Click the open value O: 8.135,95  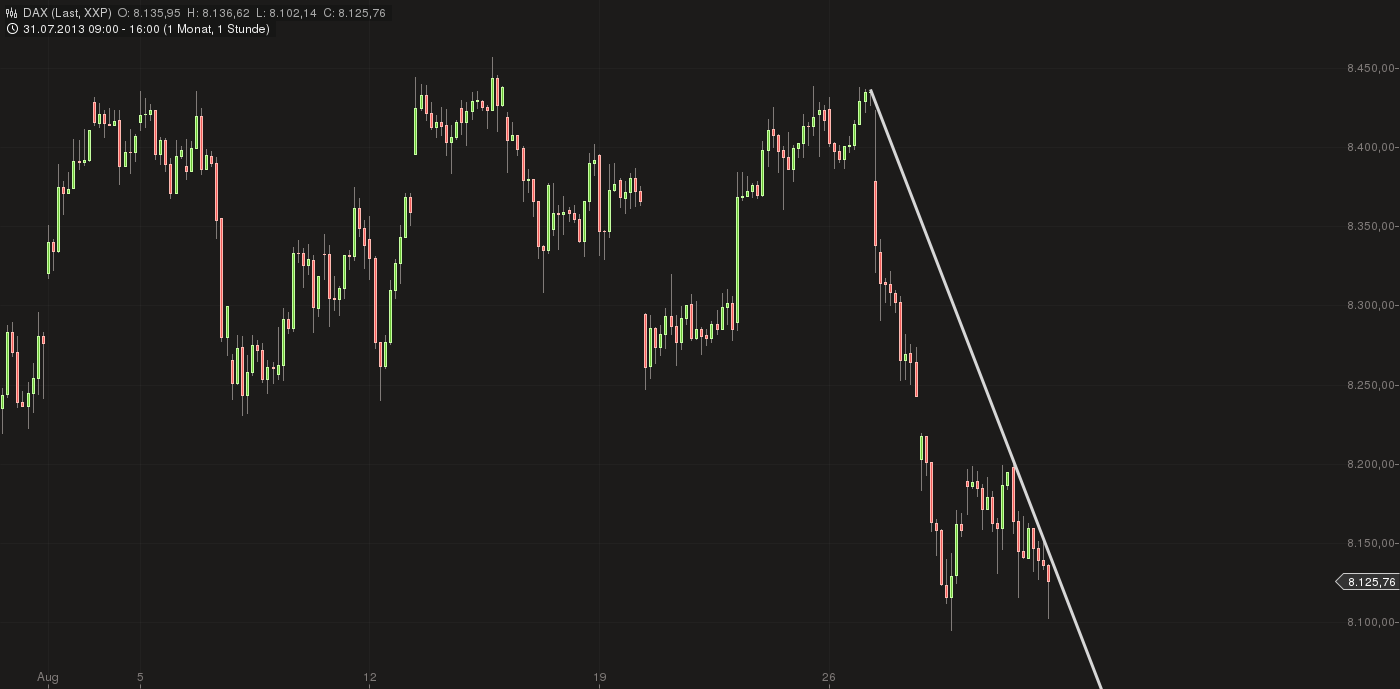click(149, 13)
